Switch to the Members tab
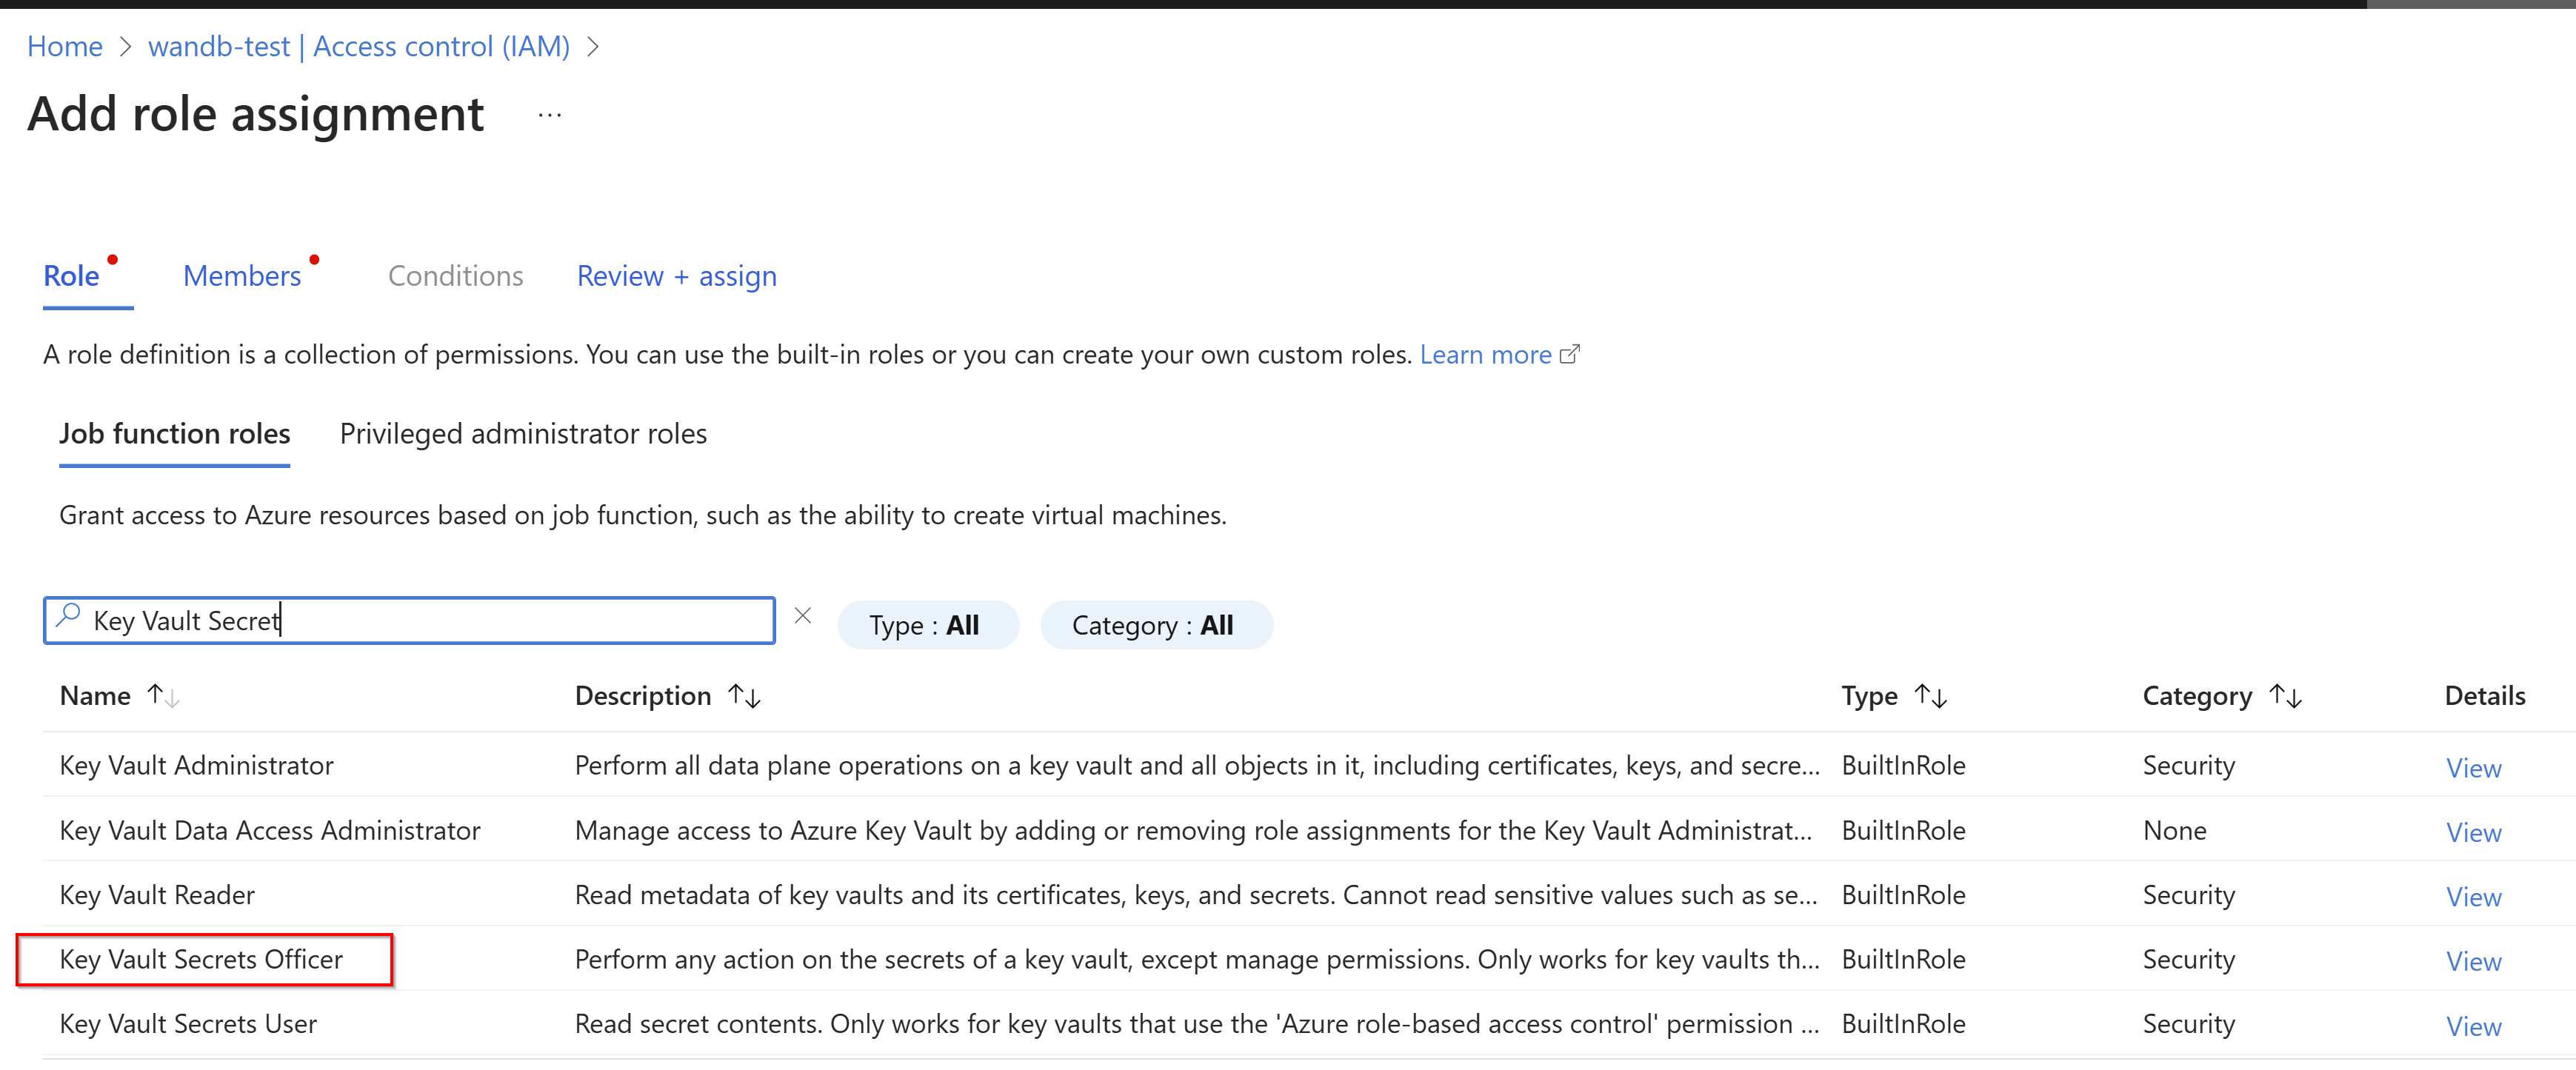Viewport: 2576px width, 1070px height. (242, 276)
